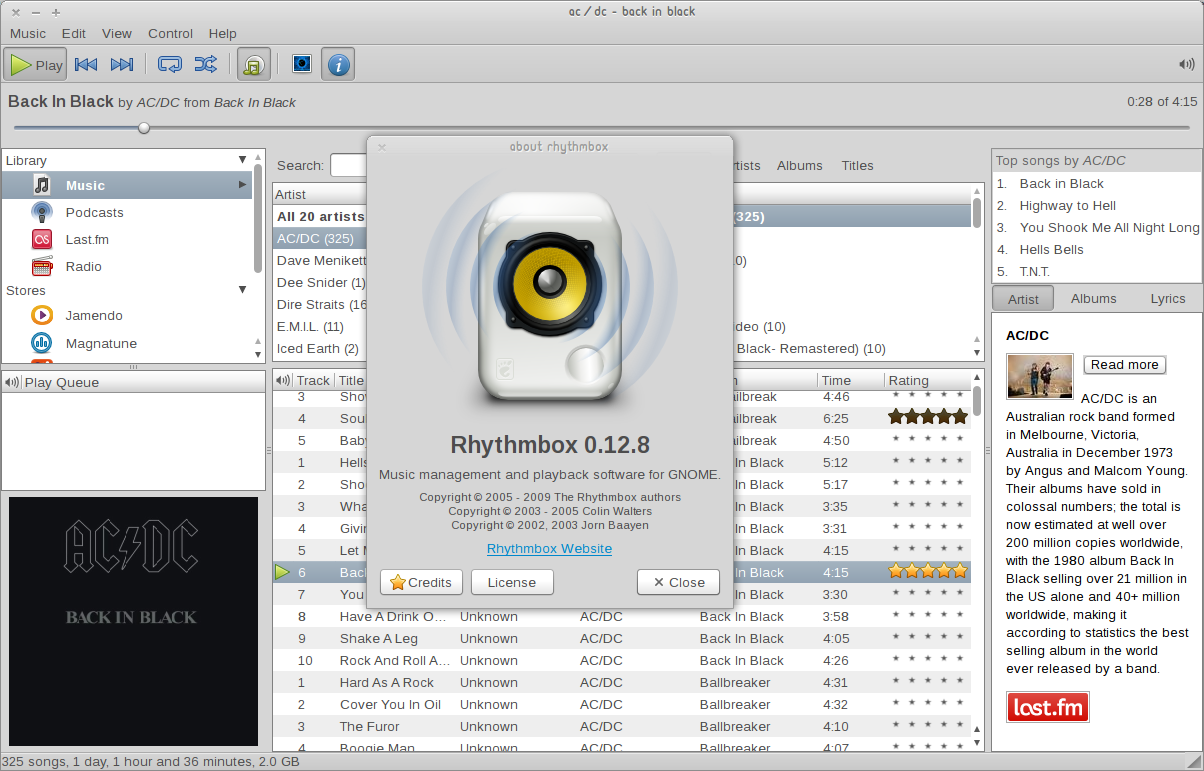1204x771 pixels.
Task: Select T.N.T. in top songs
Action: tap(1035, 271)
